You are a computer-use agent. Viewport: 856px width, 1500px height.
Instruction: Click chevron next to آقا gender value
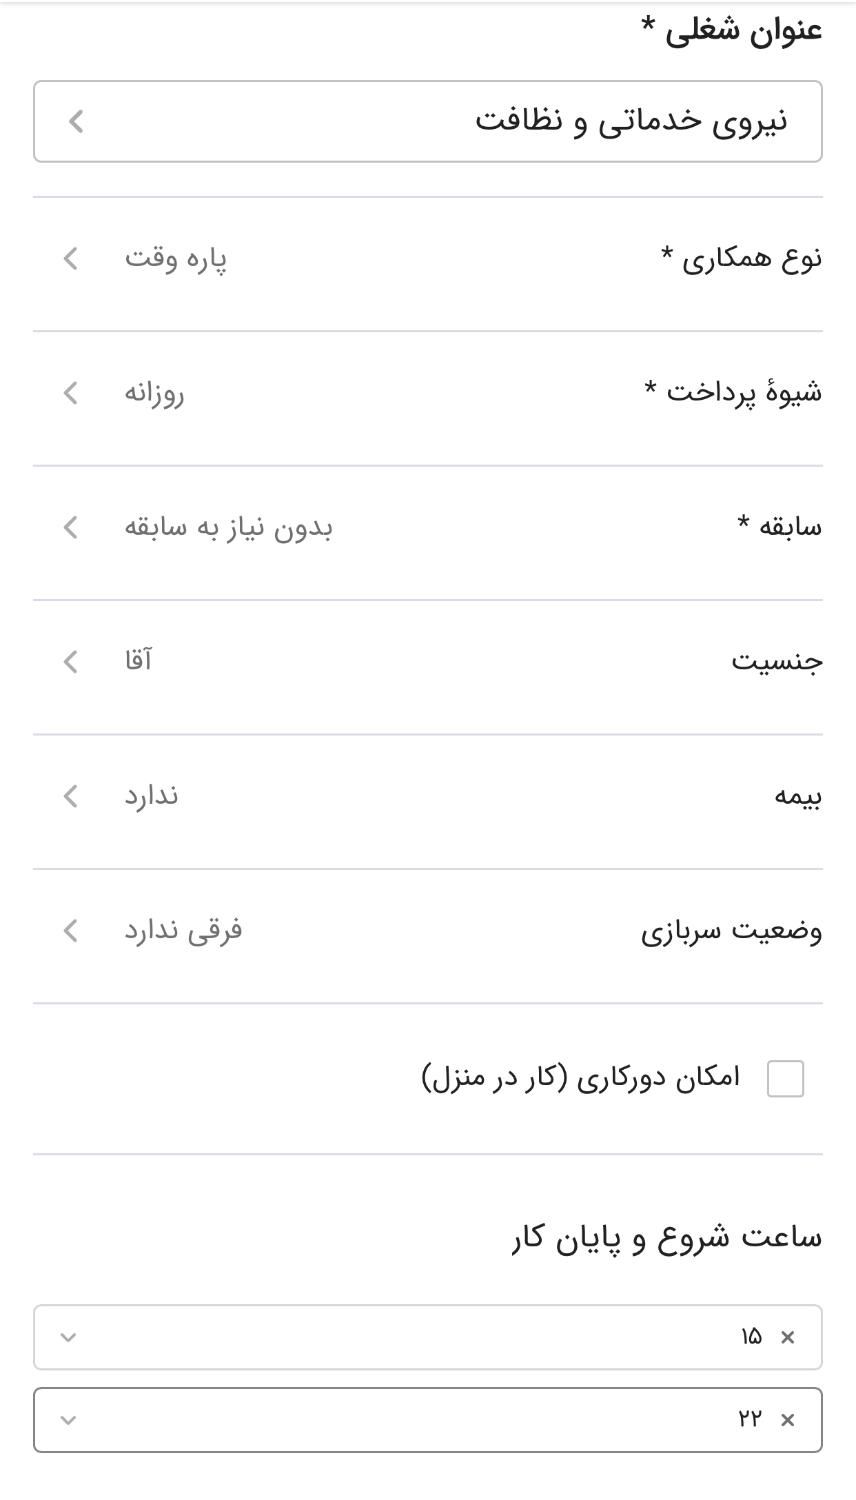[x=70, y=661]
